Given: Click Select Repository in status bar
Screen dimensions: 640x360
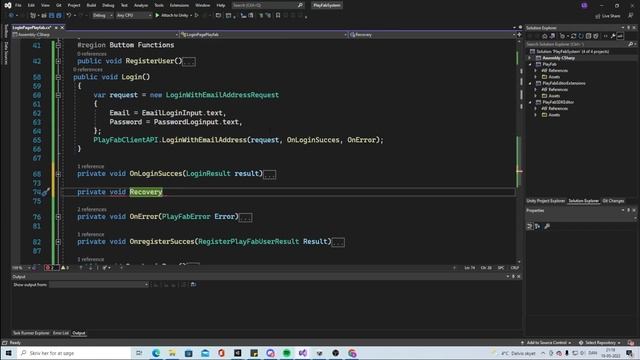Looking at the screenshot, I should pyautogui.click(x=600, y=343).
